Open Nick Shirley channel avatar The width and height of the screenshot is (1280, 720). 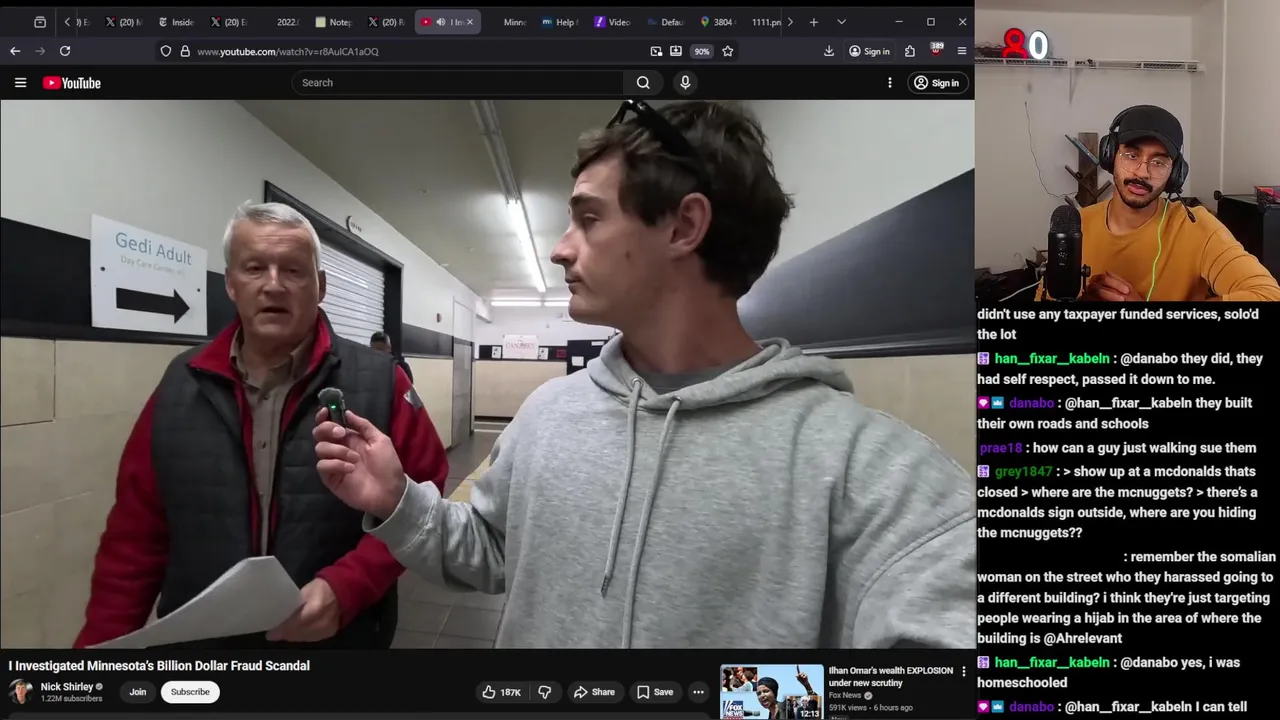pyautogui.click(x=20, y=692)
